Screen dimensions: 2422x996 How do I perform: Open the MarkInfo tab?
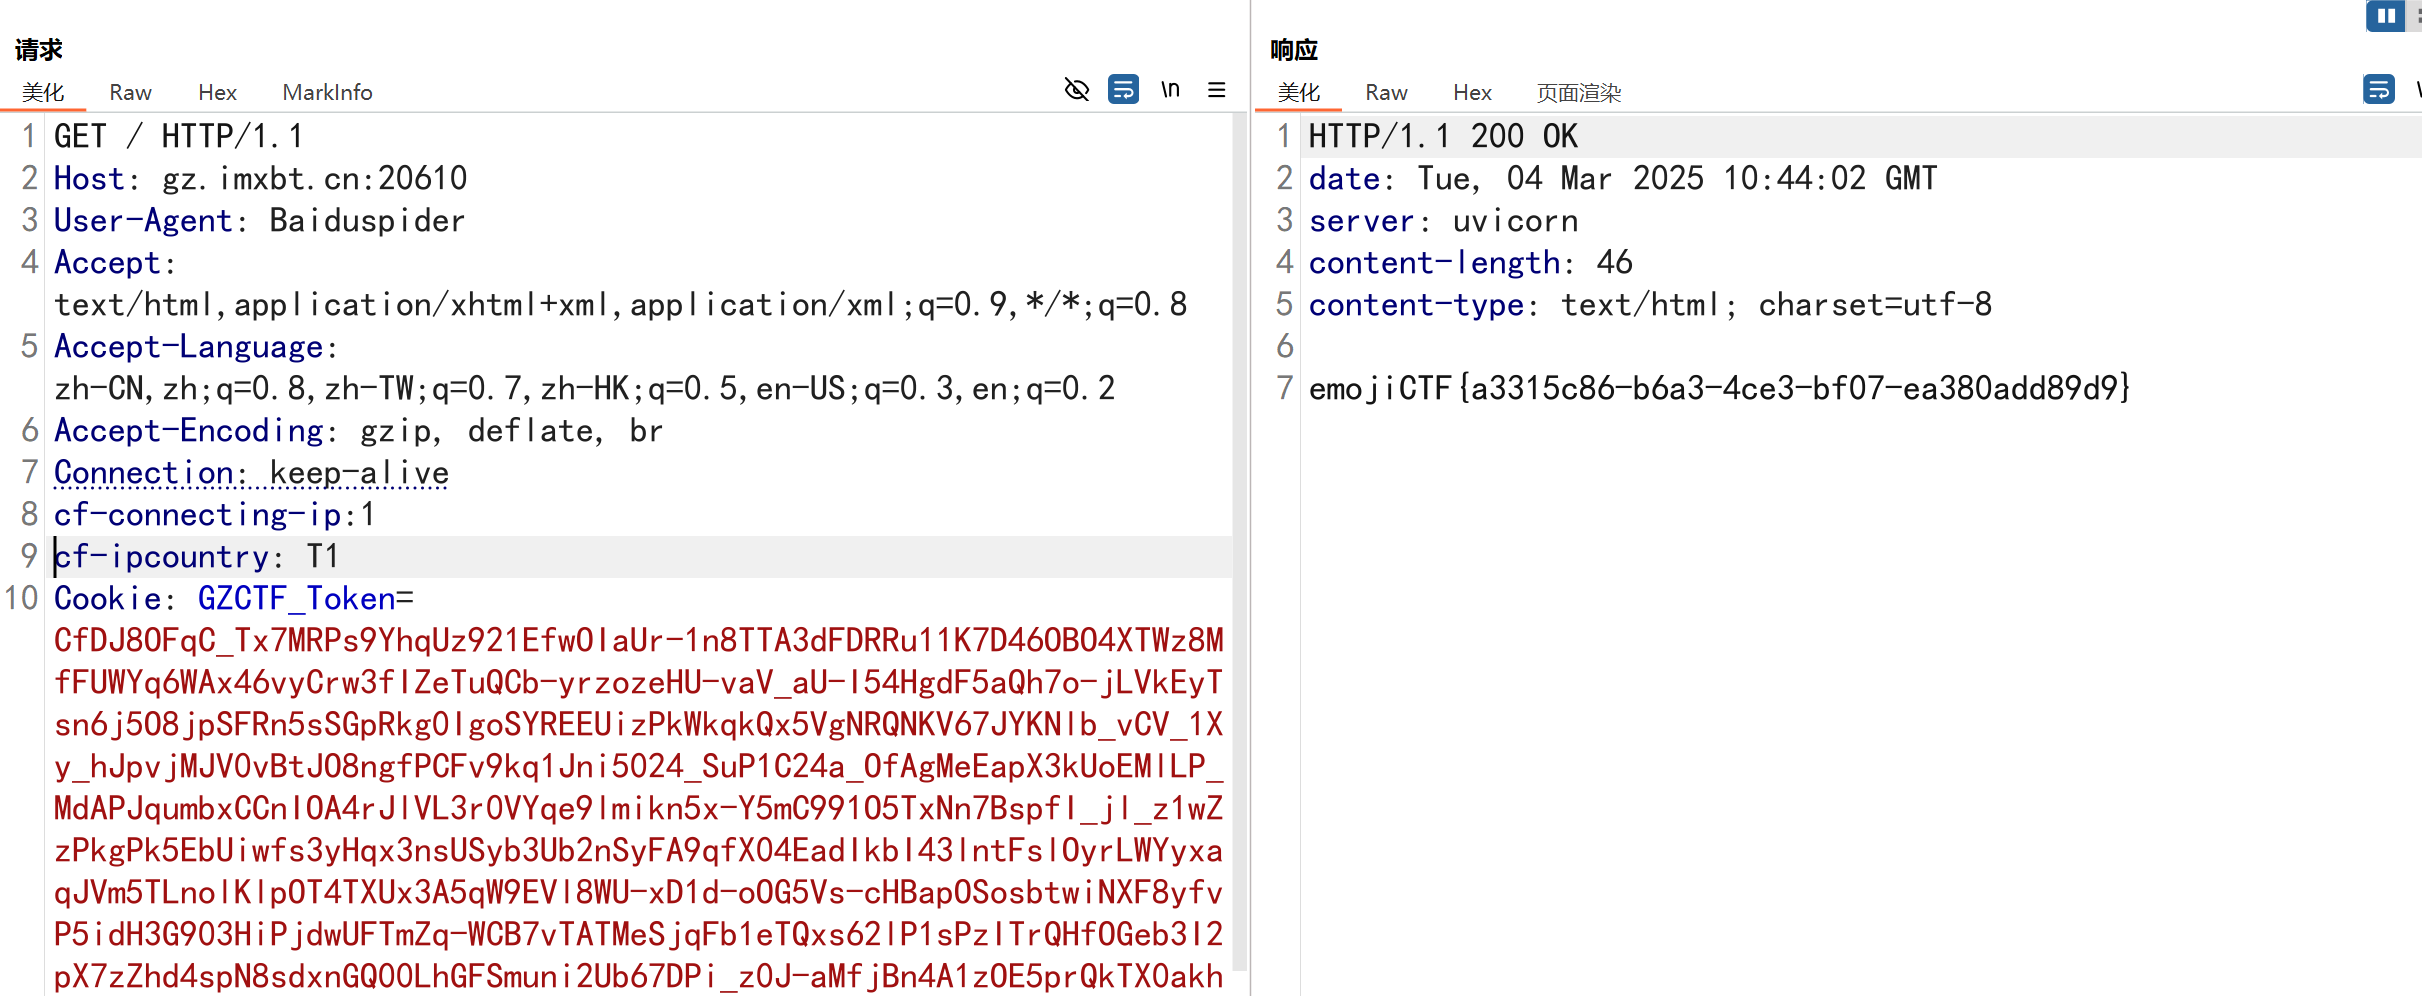point(328,92)
